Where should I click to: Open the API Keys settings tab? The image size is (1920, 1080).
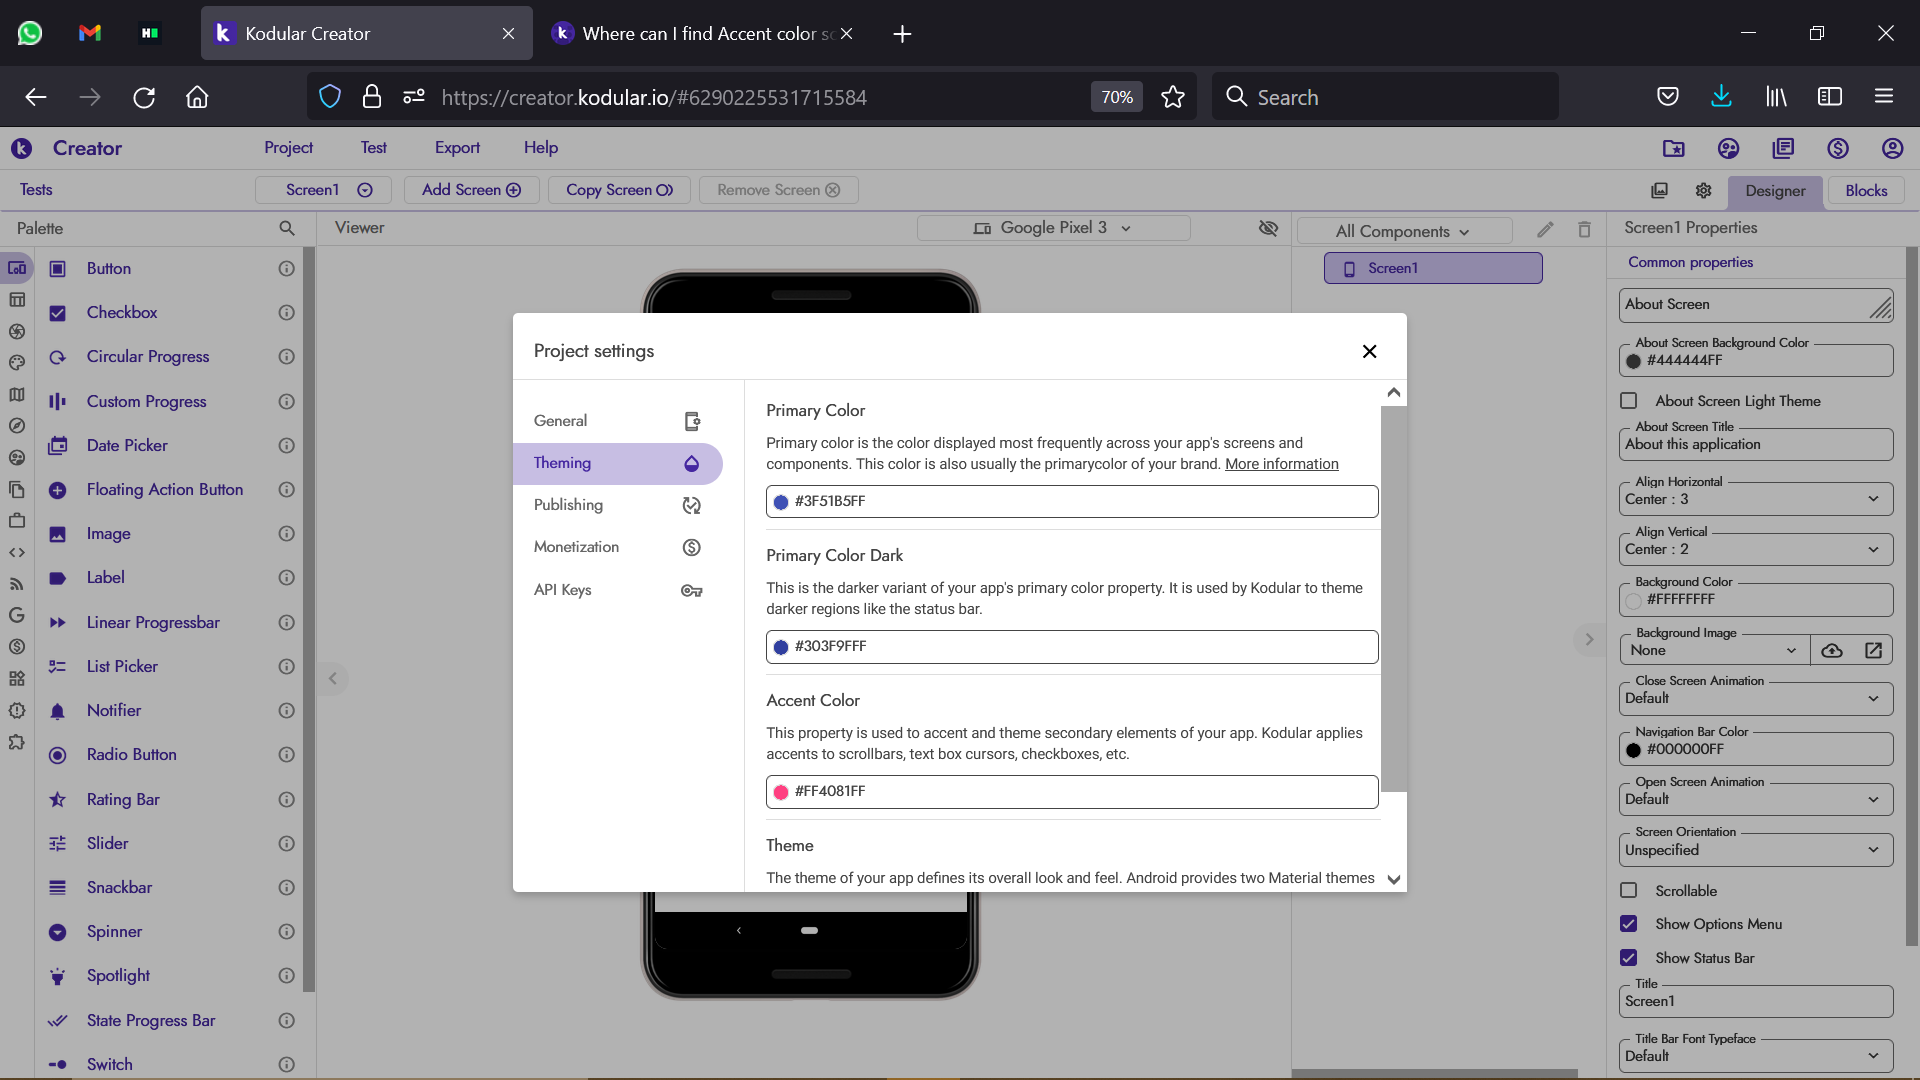617,590
